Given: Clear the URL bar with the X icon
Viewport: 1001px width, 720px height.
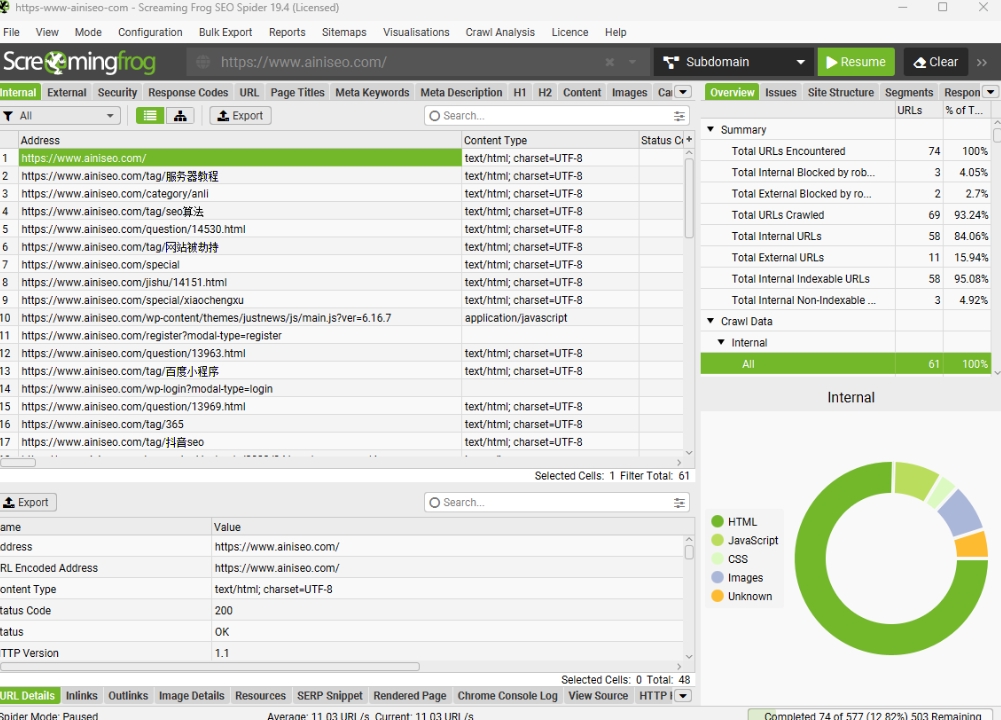Looking at the screenshot, I should (610, 62).
